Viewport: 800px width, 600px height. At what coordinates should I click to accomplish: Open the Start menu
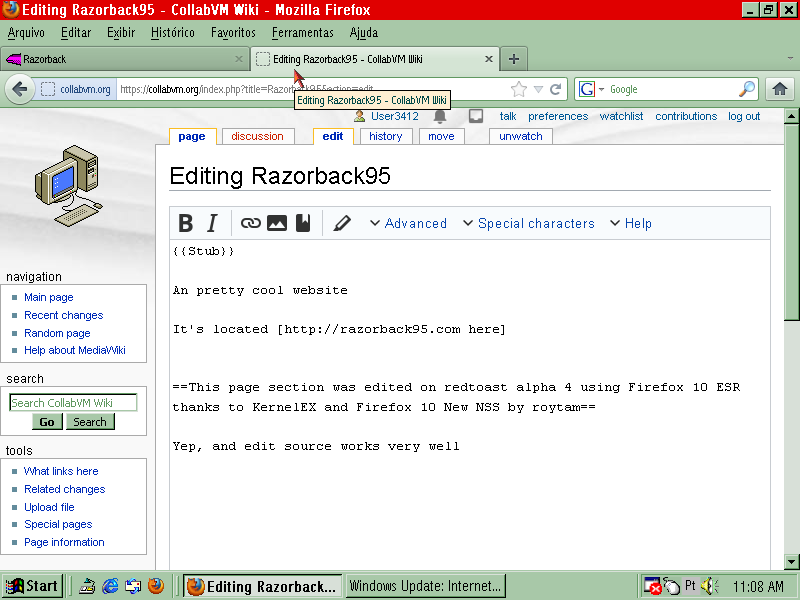[32, 586]
